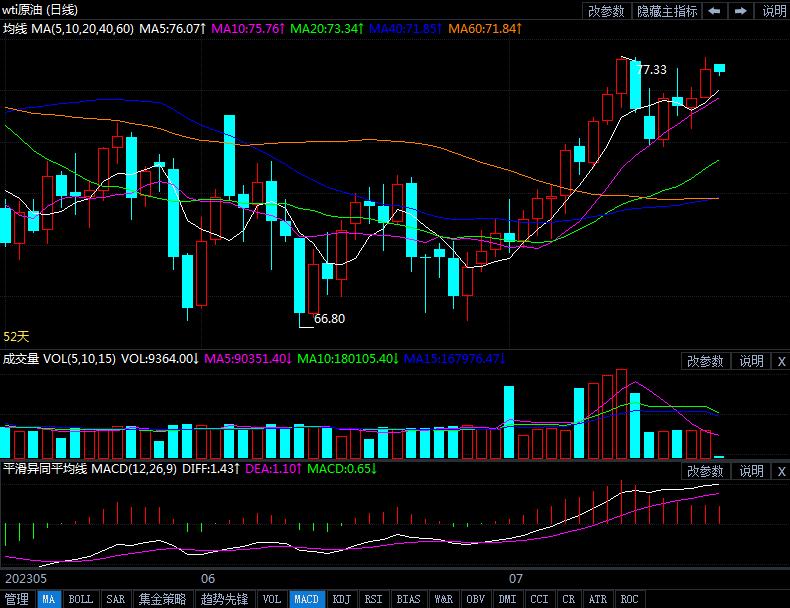Toggle 隐藏主指标 to hide main indicator

[x=667, y=11]
